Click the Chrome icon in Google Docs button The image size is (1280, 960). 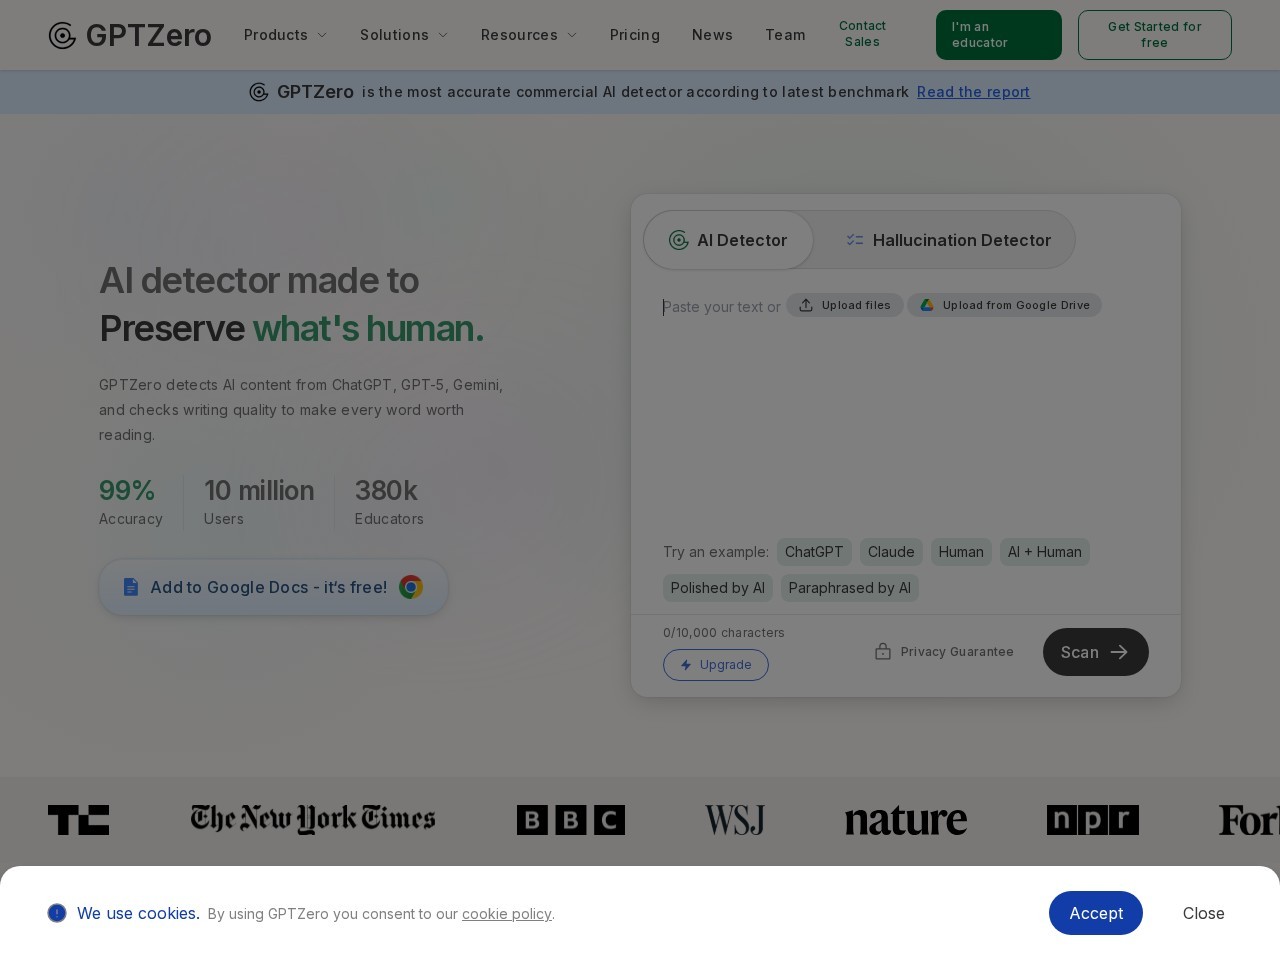pos(411,587)
